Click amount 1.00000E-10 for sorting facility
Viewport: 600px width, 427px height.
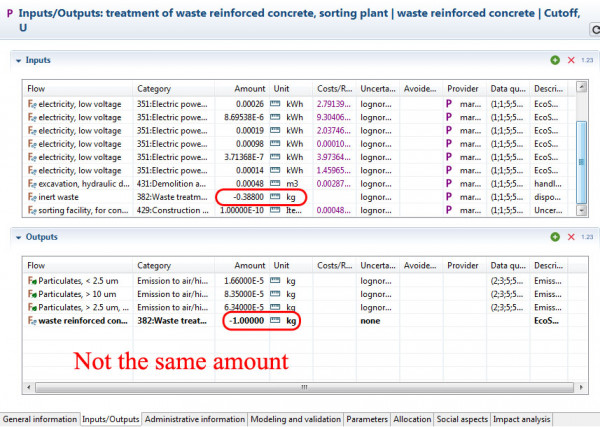coord(242,210)
